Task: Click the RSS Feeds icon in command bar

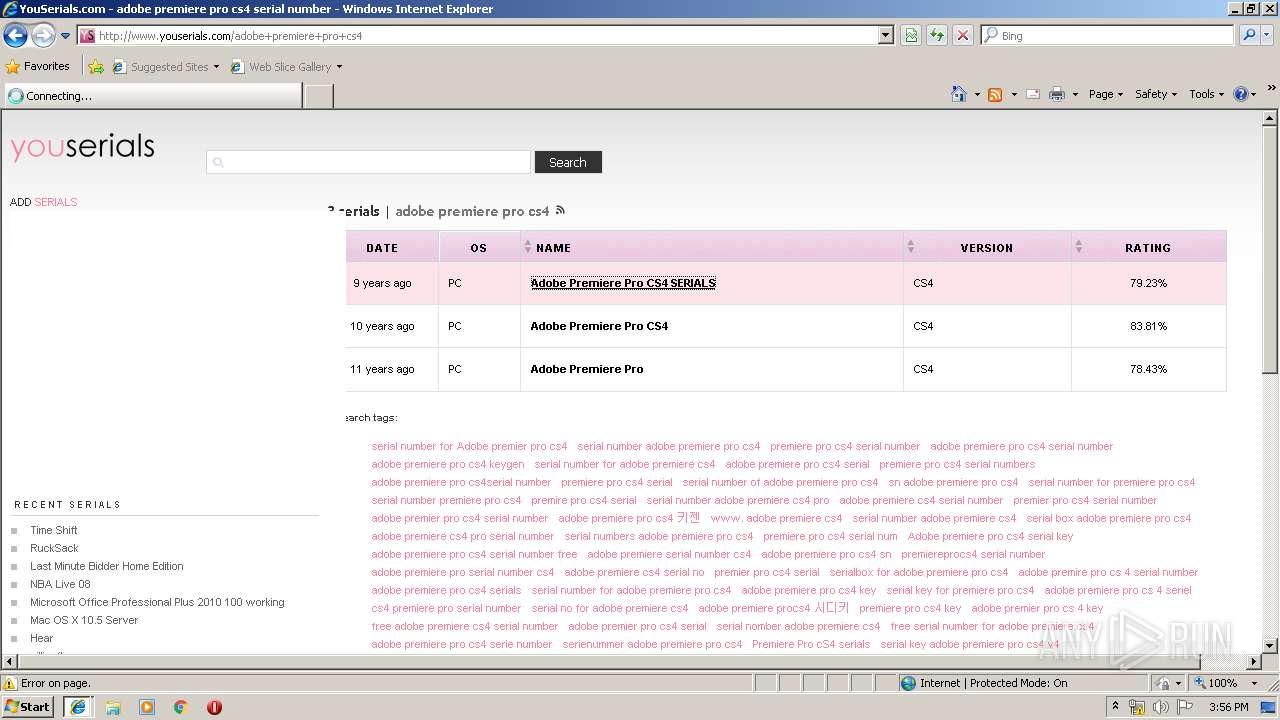Action: [995, 94]
